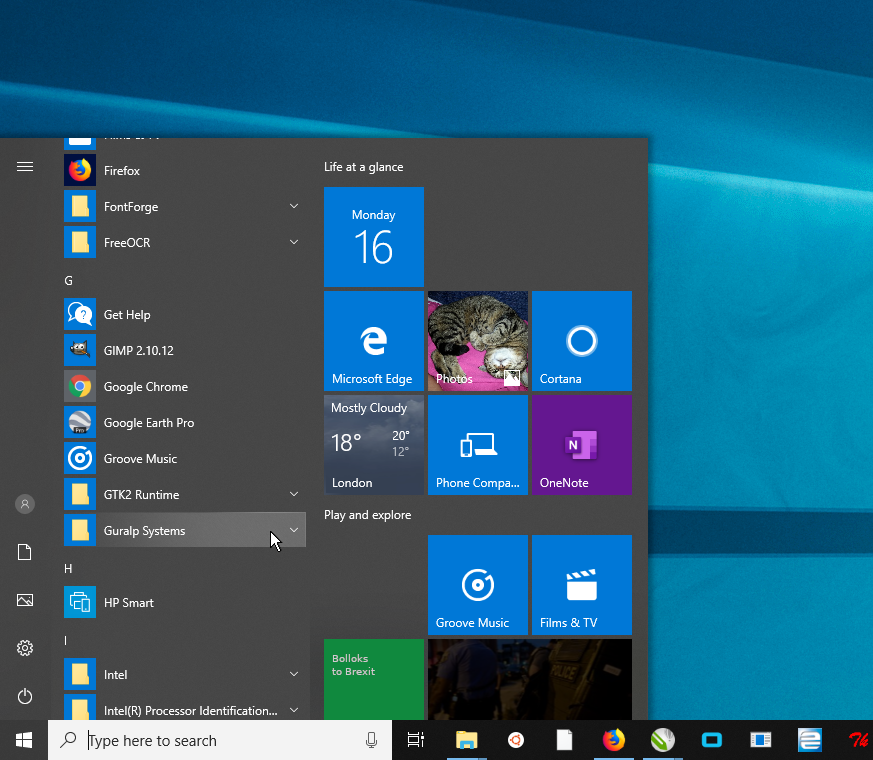Open Firefox from the taskbar
This screenshot has height=760, width=873.
pyautogui.click(x=614, y=740)
